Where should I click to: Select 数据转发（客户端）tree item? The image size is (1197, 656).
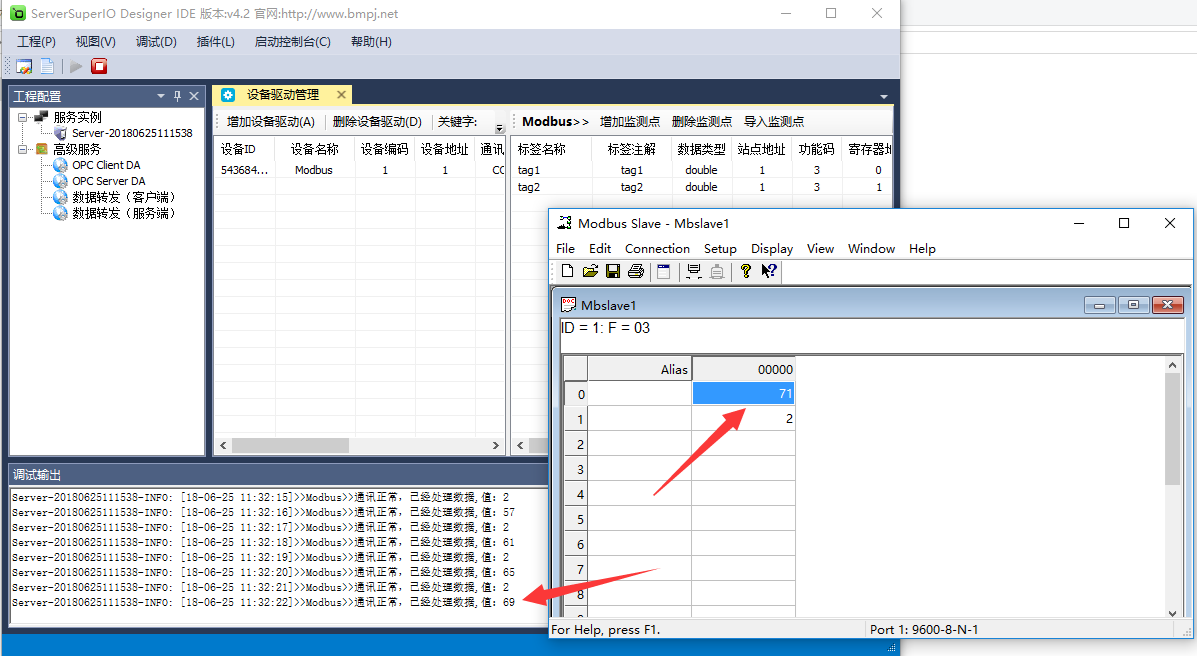pyautogui.click(x=124, y=197)
